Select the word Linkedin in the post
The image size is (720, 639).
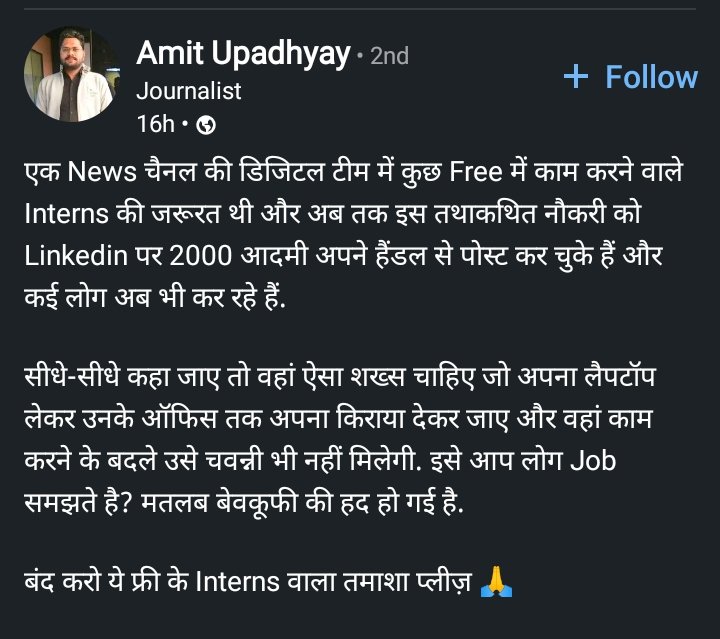click(x=76, y=256)
